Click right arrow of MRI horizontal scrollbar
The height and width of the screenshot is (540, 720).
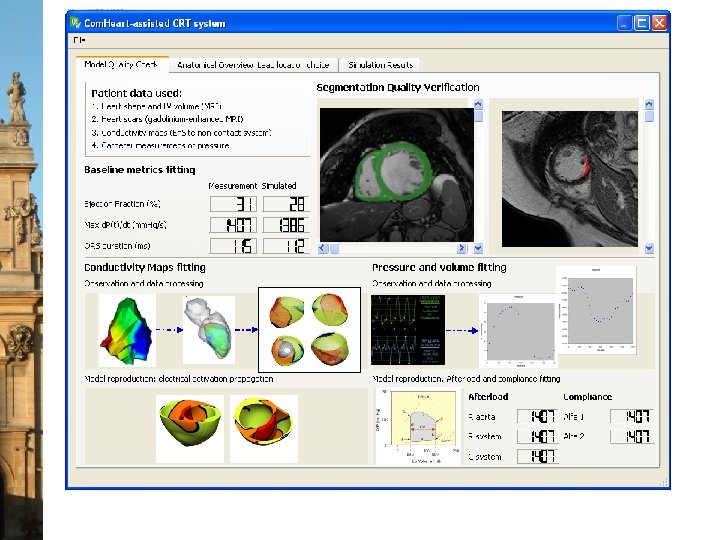coord(462,248)
